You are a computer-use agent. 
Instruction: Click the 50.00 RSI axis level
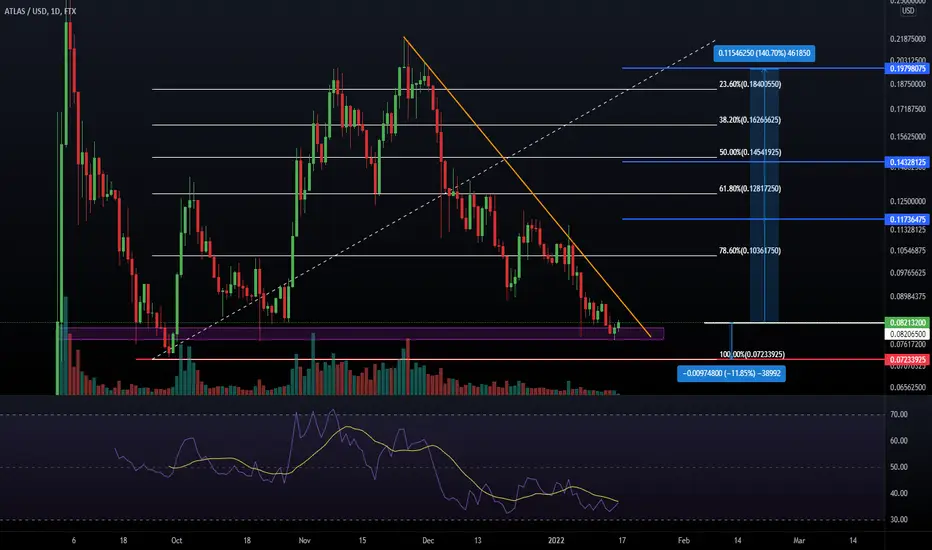pos(899,467)
